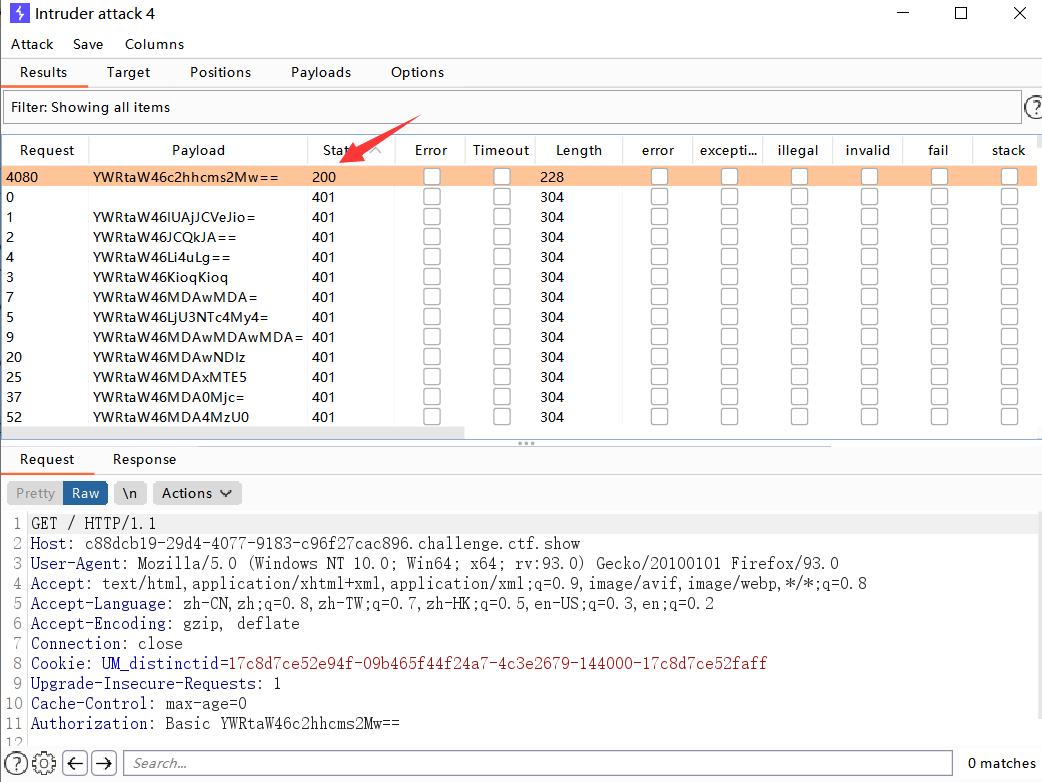Toggle fail checkbox in row 4080
1042x782 pixels.
[939, 177]
